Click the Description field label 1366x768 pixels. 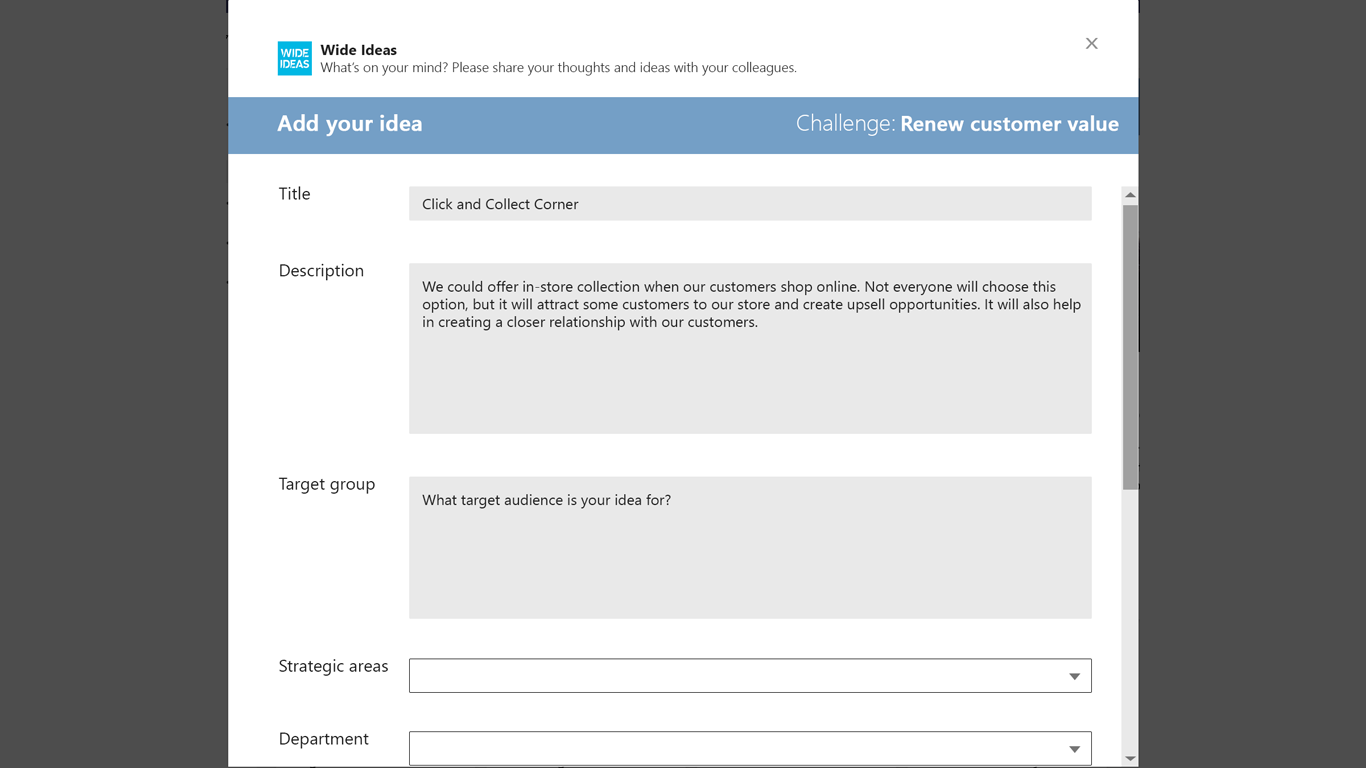(x=321, y=271)
